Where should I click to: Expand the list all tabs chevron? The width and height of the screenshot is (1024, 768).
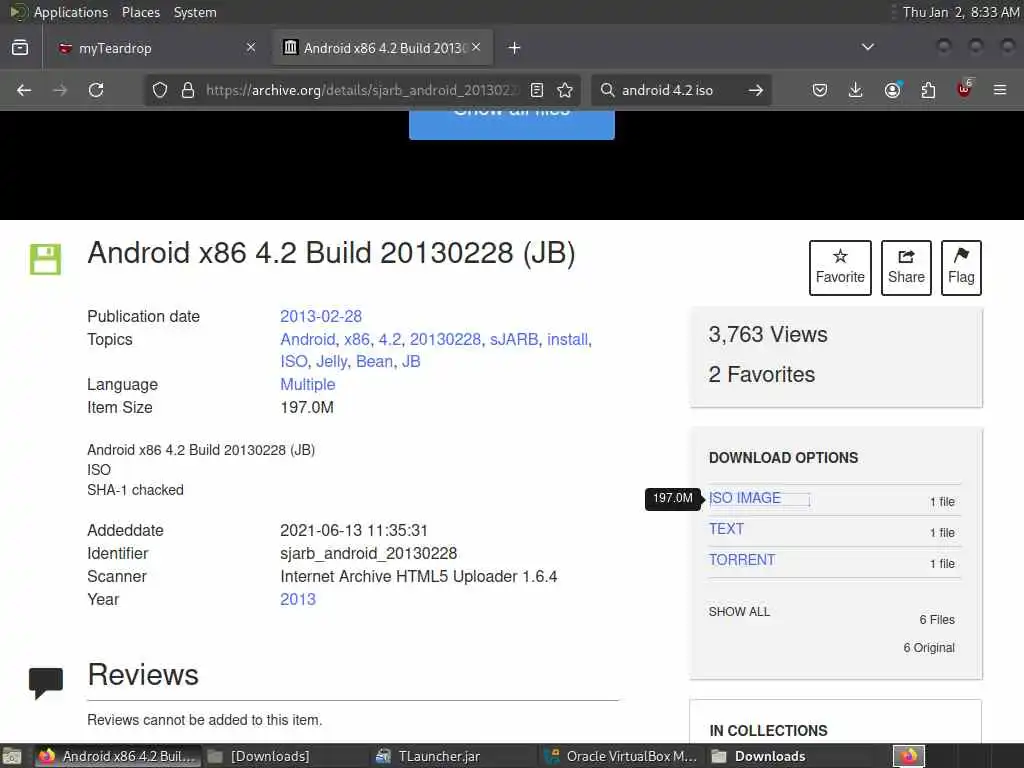pos(868,47)
